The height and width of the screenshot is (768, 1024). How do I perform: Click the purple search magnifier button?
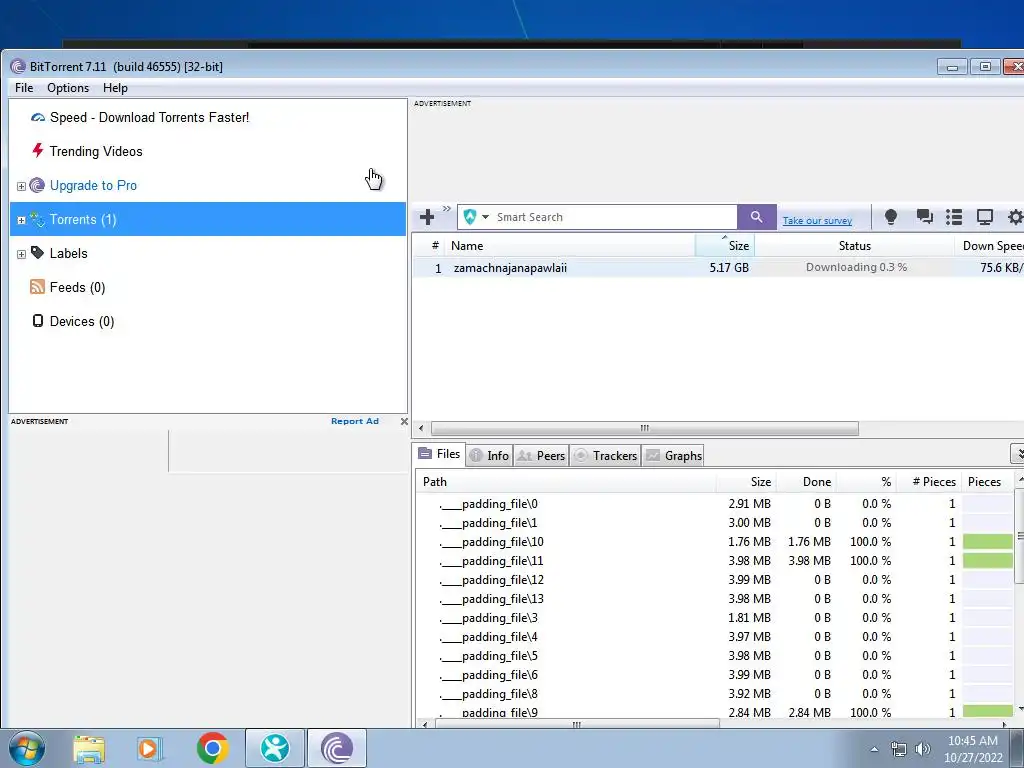click(x=756, y=217)
